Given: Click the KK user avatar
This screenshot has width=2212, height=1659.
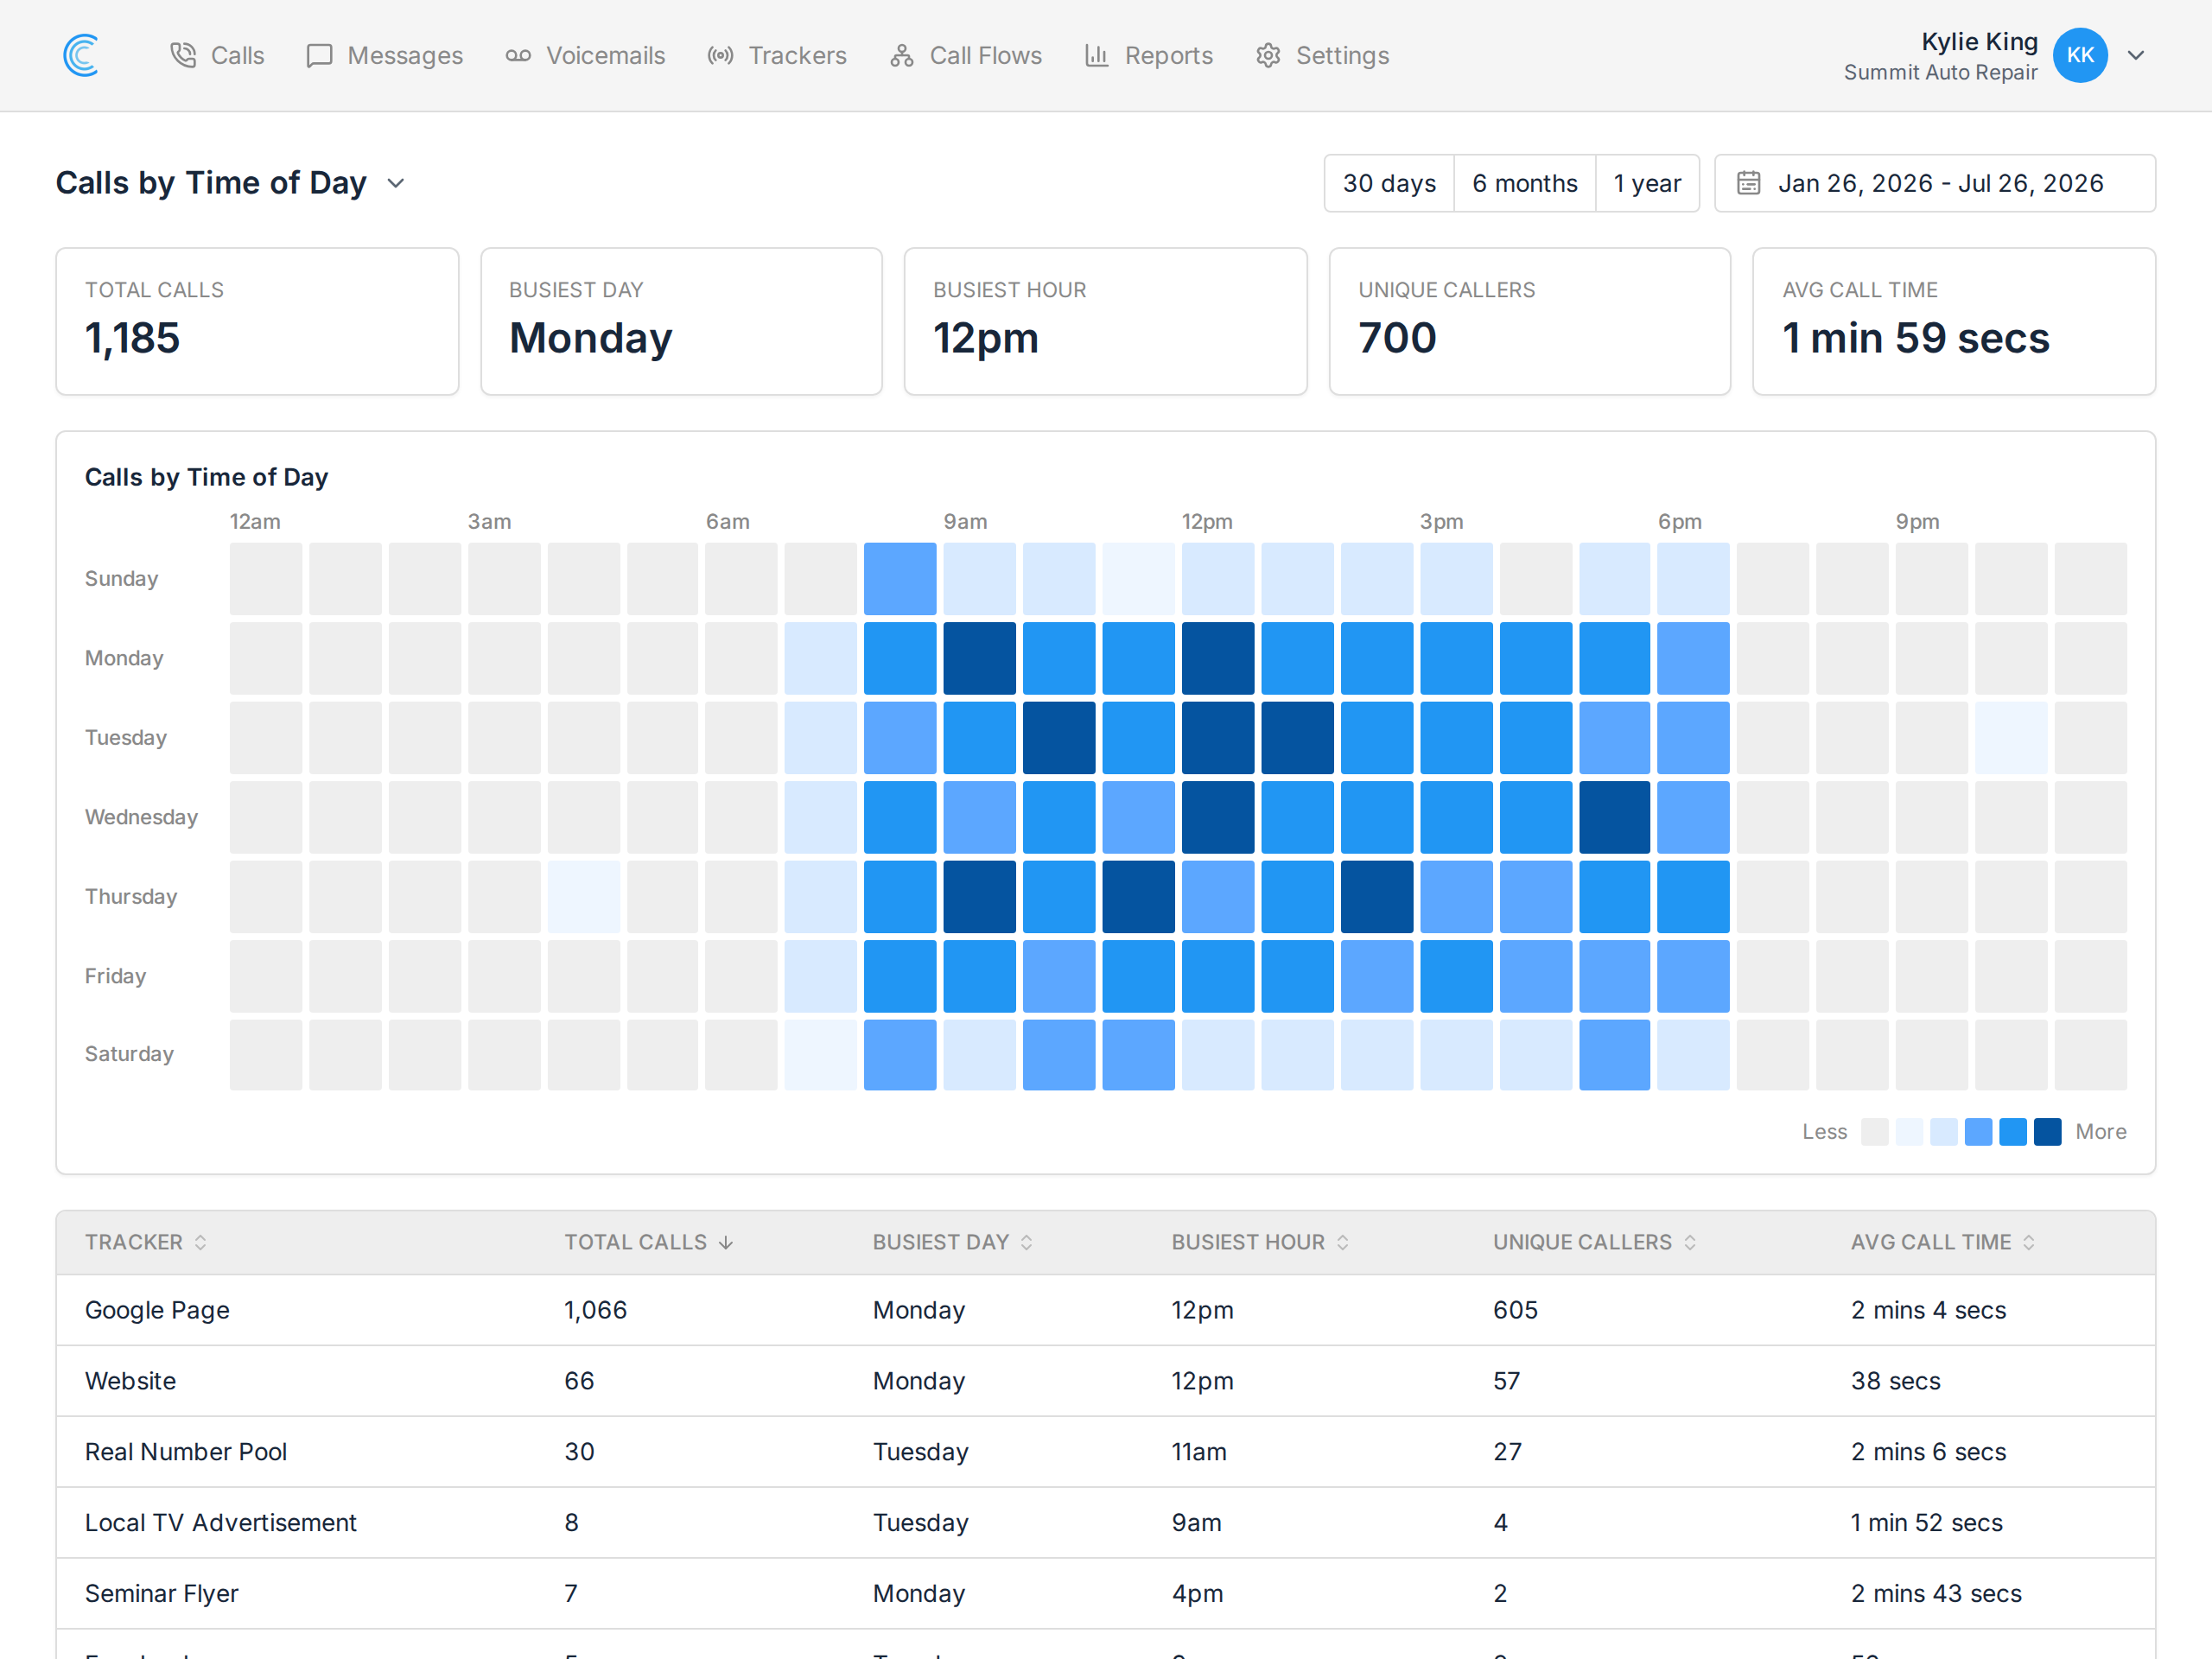Looking at the screenshot, I should tap(2080, 55).
